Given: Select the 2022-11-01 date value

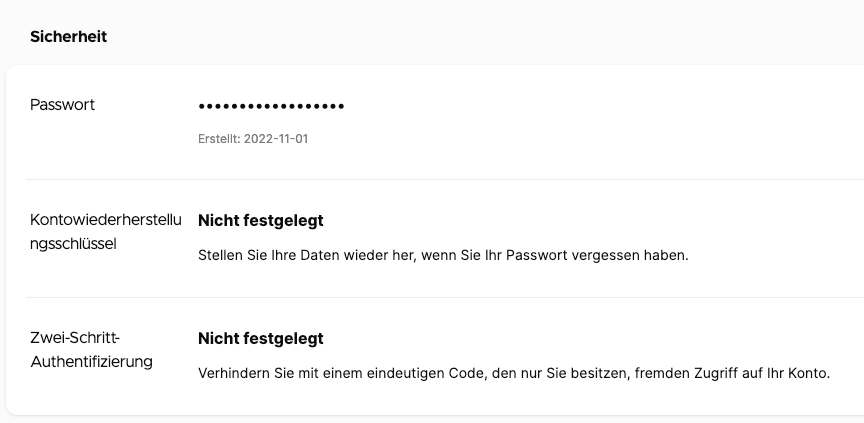Looking at the screenshot, I should click(276, 139).
